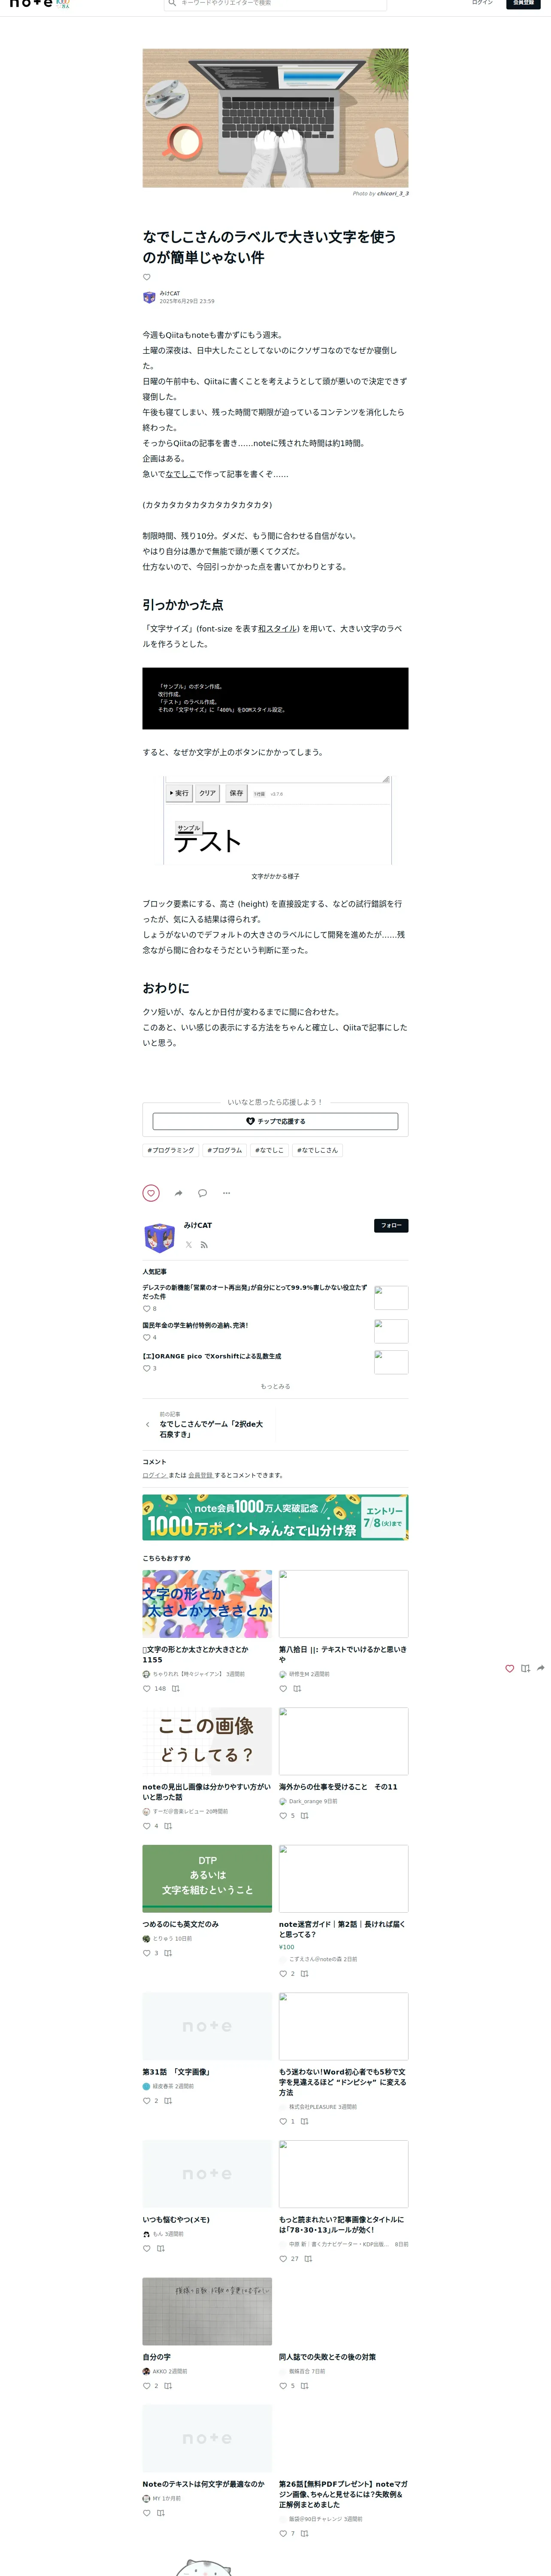
Task: Select the #プログラミング tag
Action: coord(171,1150)
